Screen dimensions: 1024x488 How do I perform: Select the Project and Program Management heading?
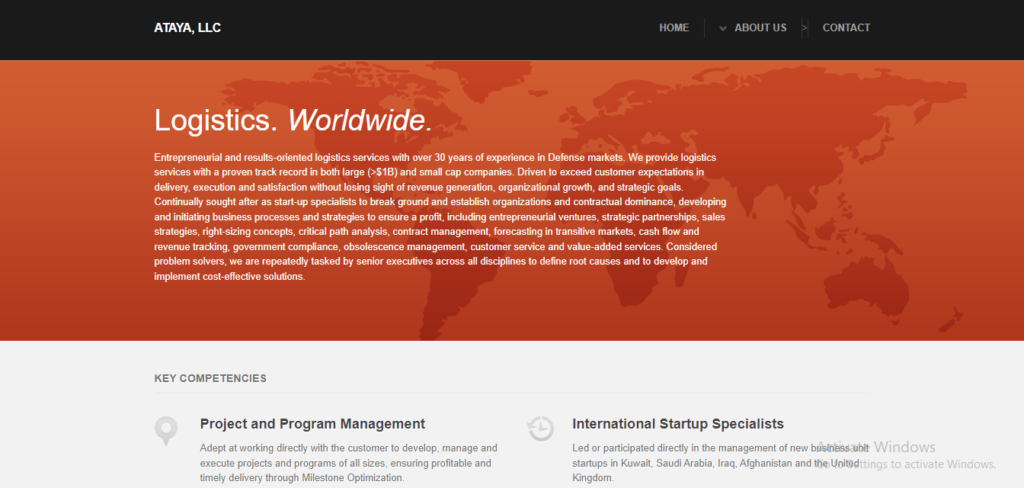point(312,424)
